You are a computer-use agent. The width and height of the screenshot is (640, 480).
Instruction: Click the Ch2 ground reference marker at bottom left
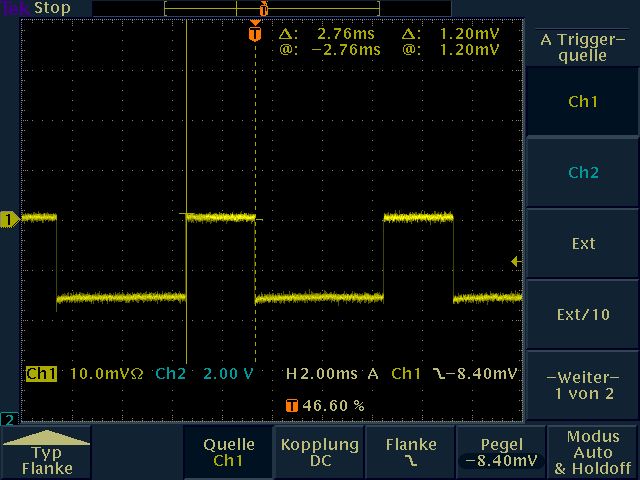pos(9,418)
